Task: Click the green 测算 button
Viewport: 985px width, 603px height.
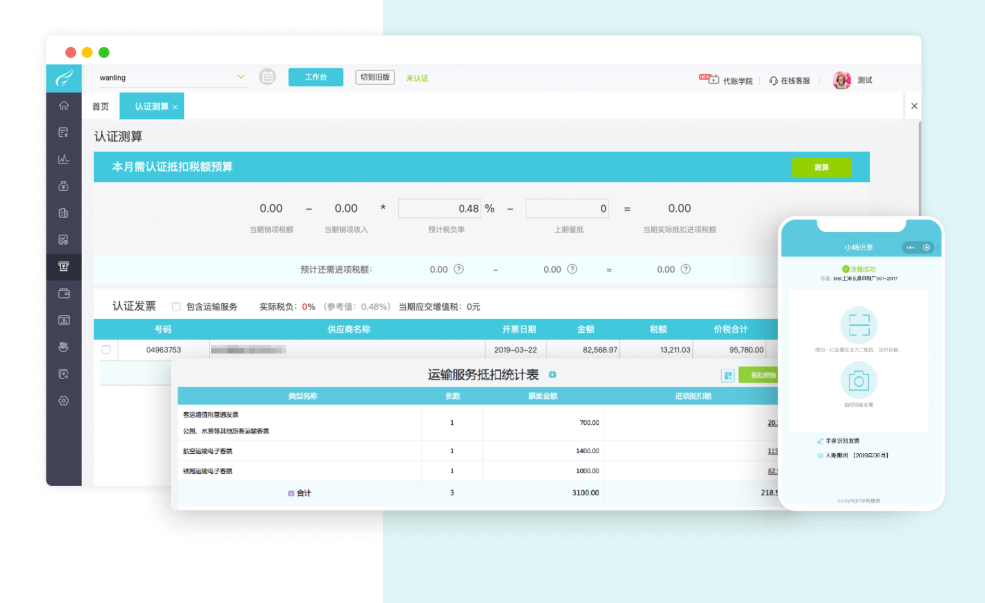Action: (820, 167)
